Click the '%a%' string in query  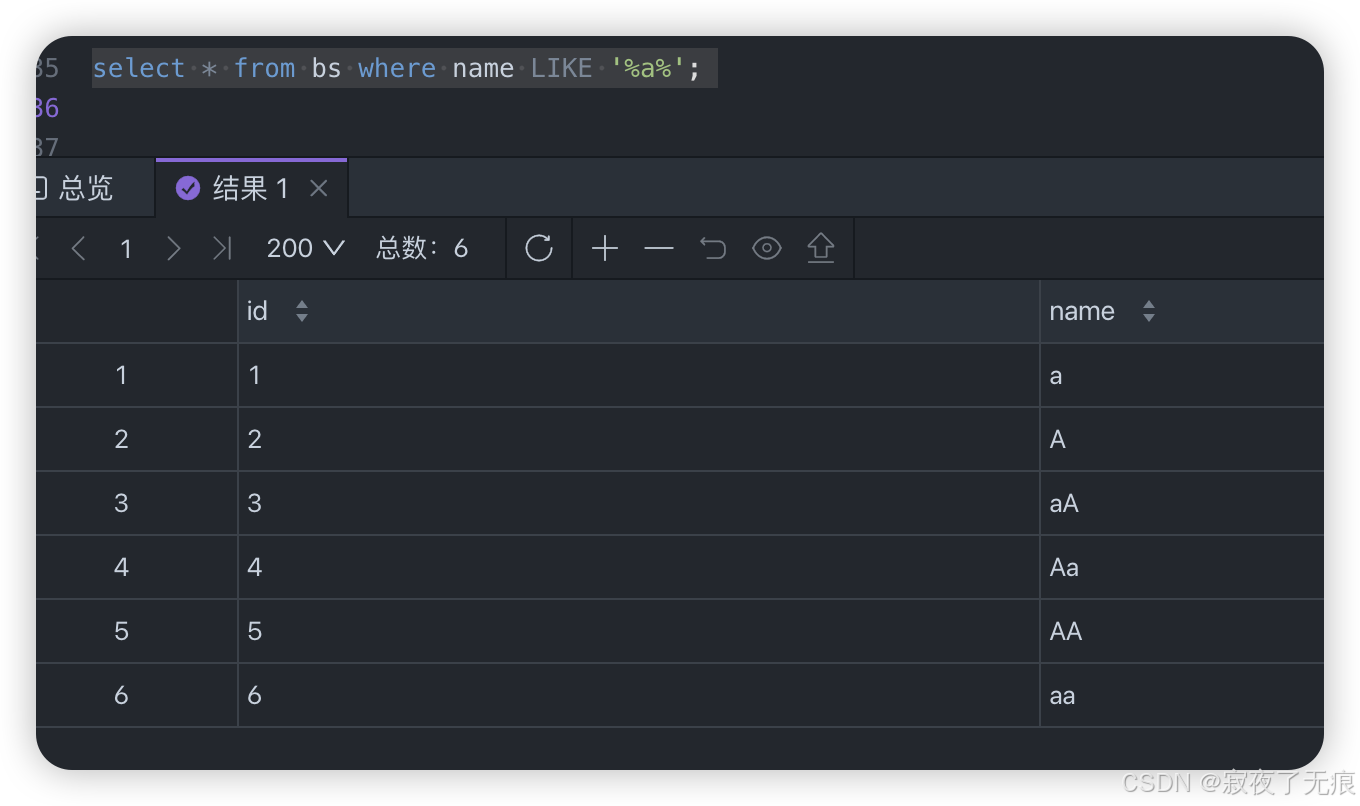tap(648, 68)
